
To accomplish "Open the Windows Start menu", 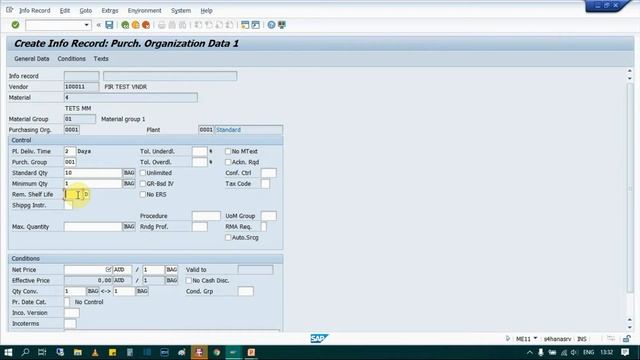I will coord(8,352).
